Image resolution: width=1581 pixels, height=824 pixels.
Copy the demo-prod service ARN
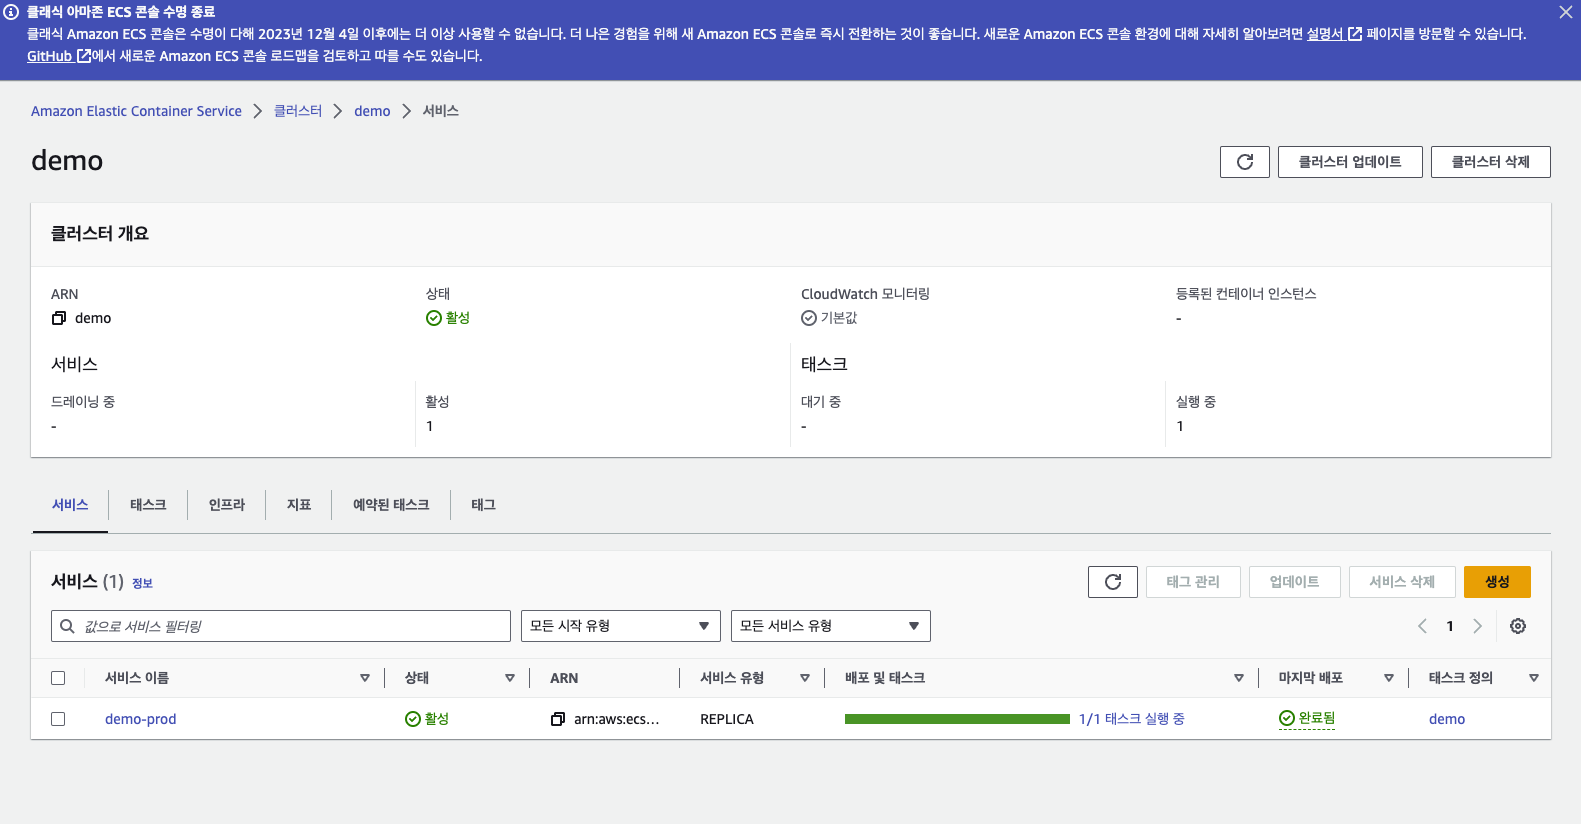pyautogui.click(x=558, y=719)
